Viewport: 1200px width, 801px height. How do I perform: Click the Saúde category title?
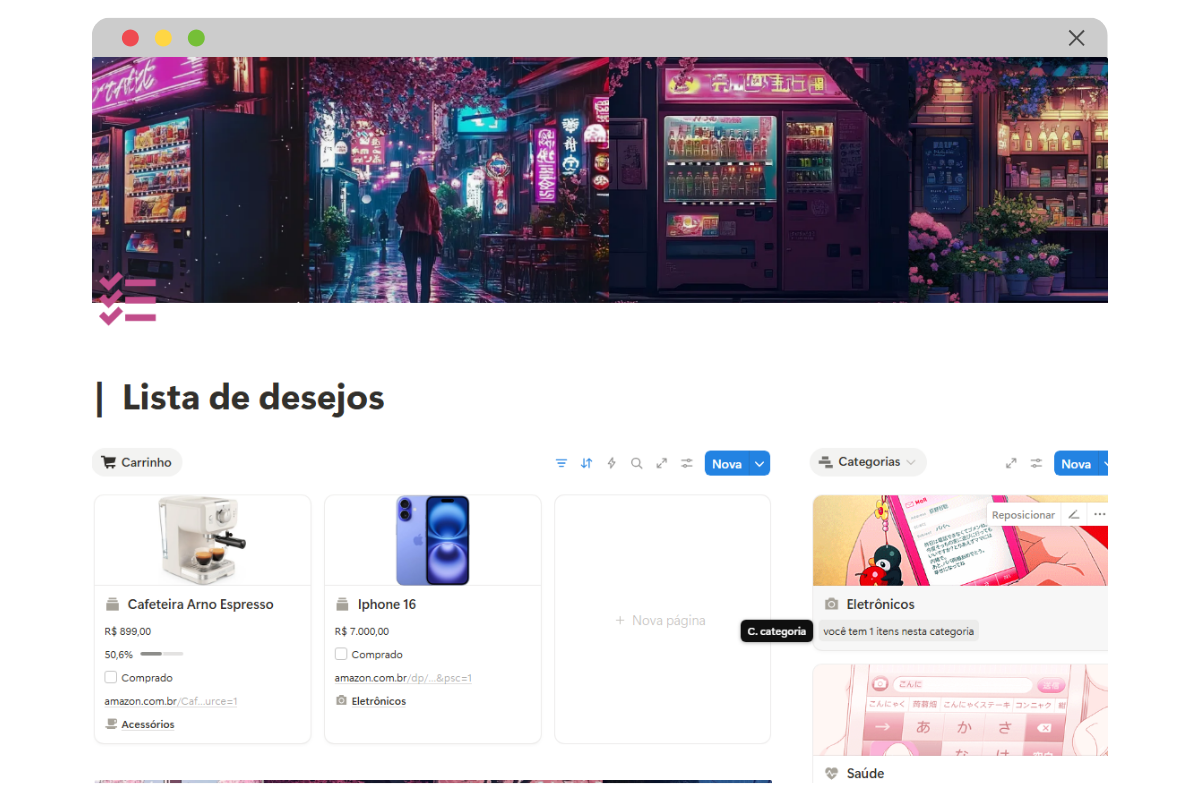point(865,773)
